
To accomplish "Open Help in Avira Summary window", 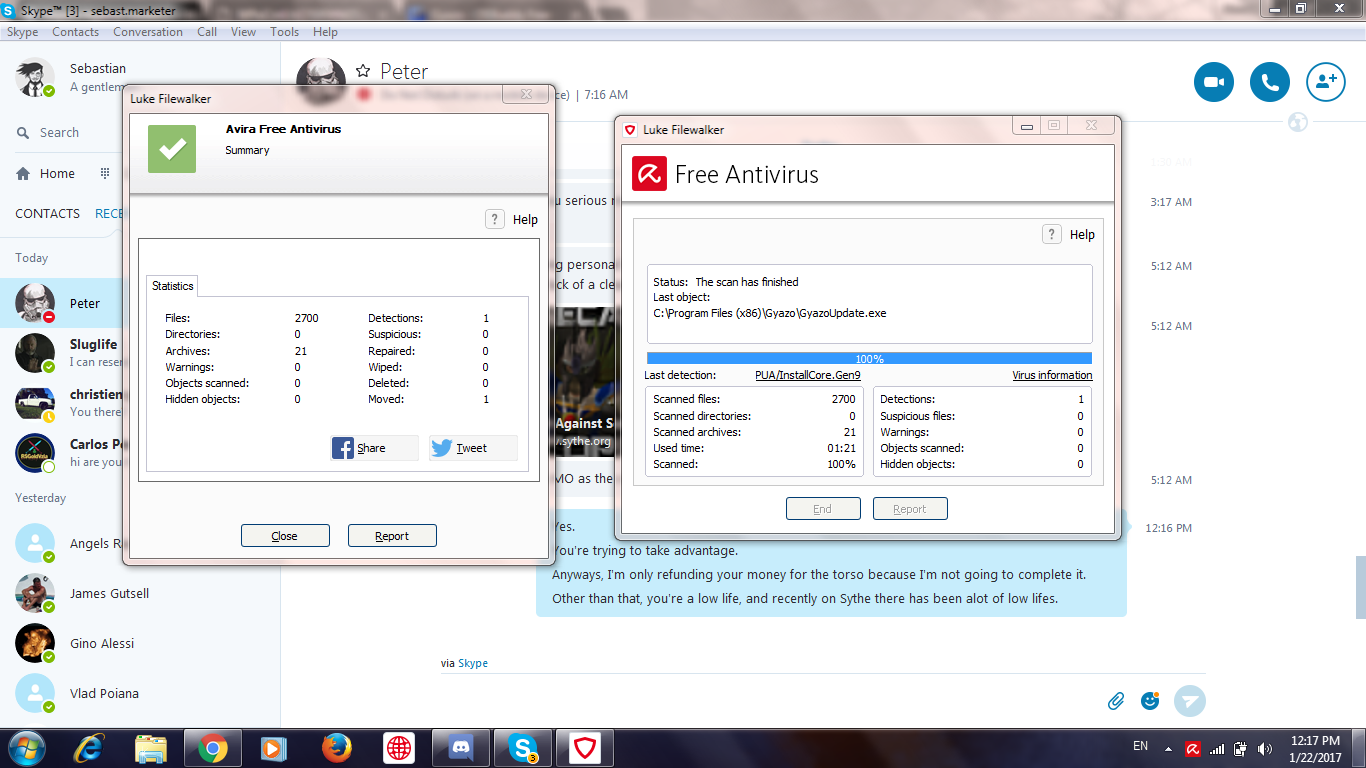I will coord(512,220).
